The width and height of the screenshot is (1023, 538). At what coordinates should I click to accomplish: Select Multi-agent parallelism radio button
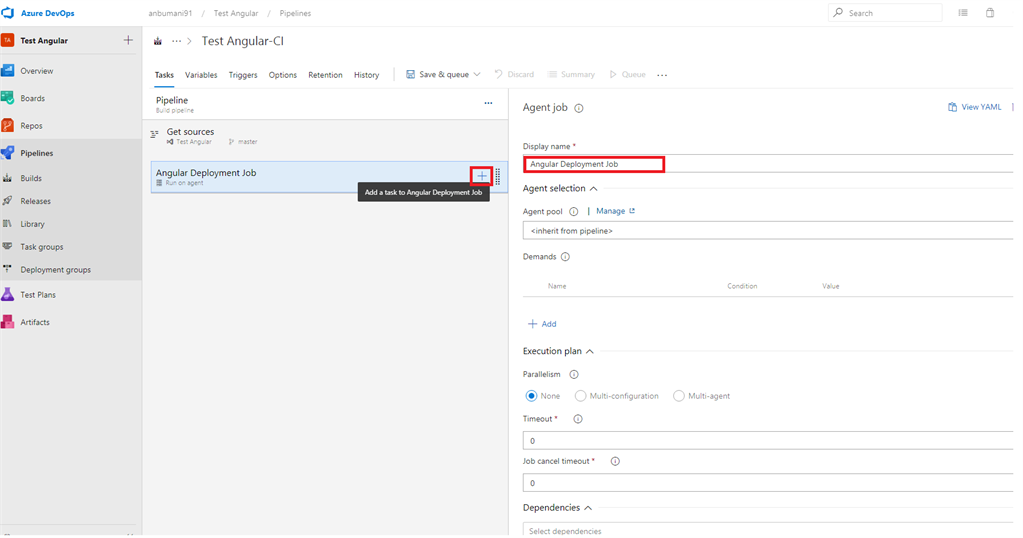tap(679, 396)
